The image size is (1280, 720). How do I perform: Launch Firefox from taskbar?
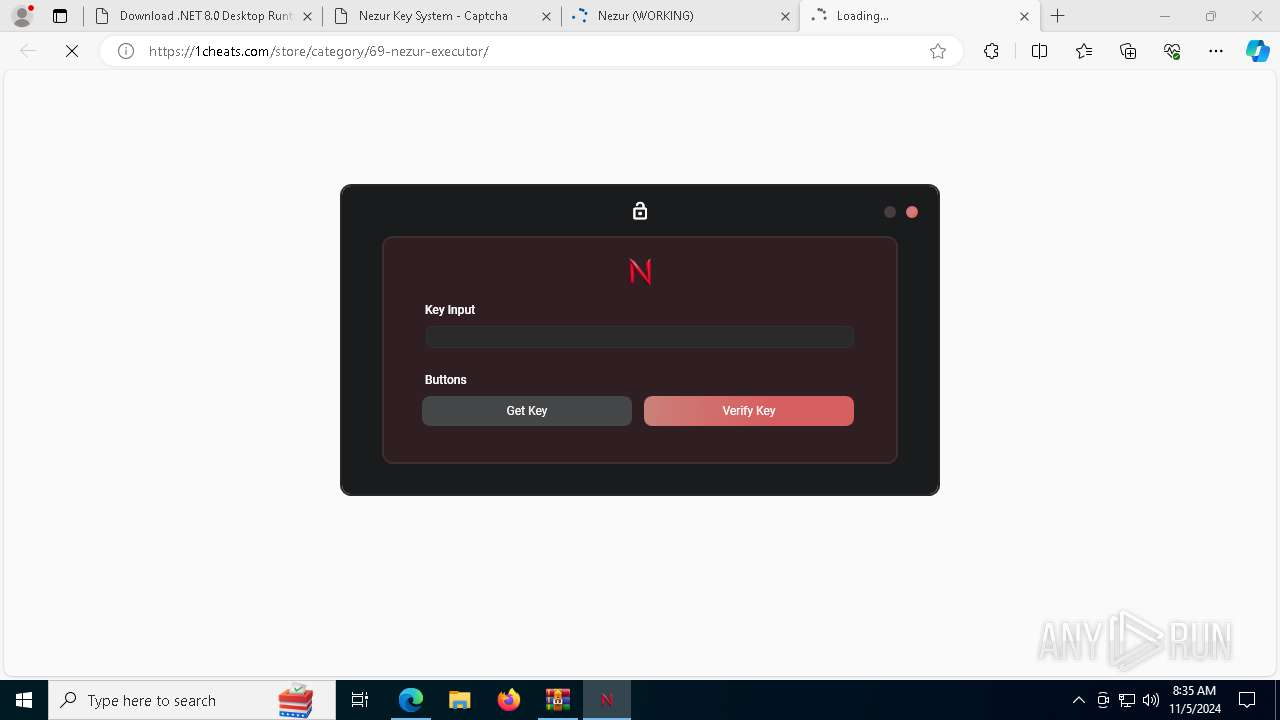pyautogui.click(x=508, y=700)
